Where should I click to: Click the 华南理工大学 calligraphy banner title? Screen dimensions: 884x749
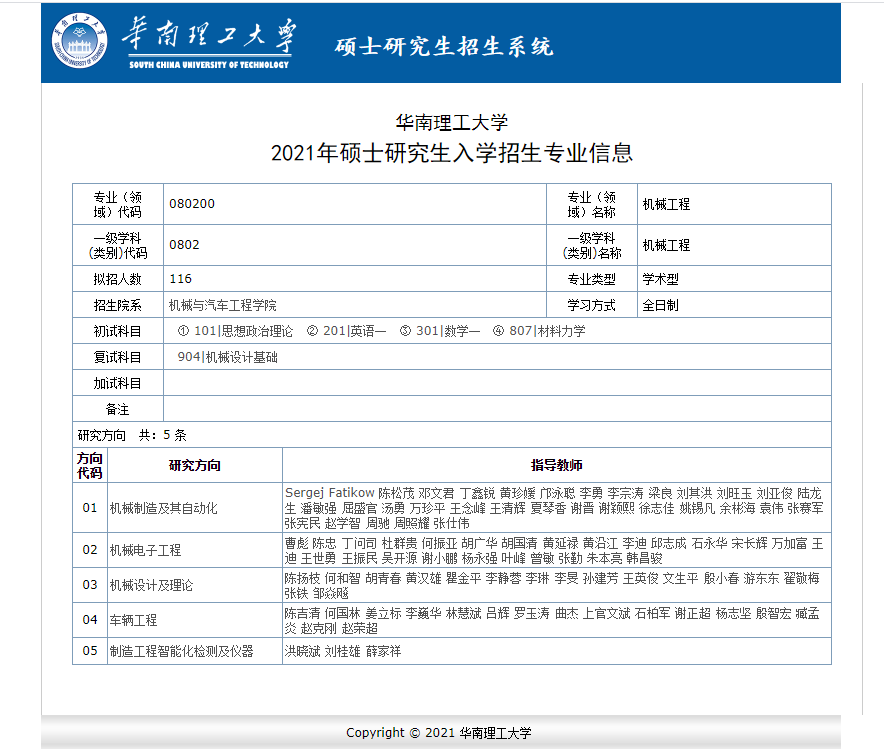[x=210, y=35]
